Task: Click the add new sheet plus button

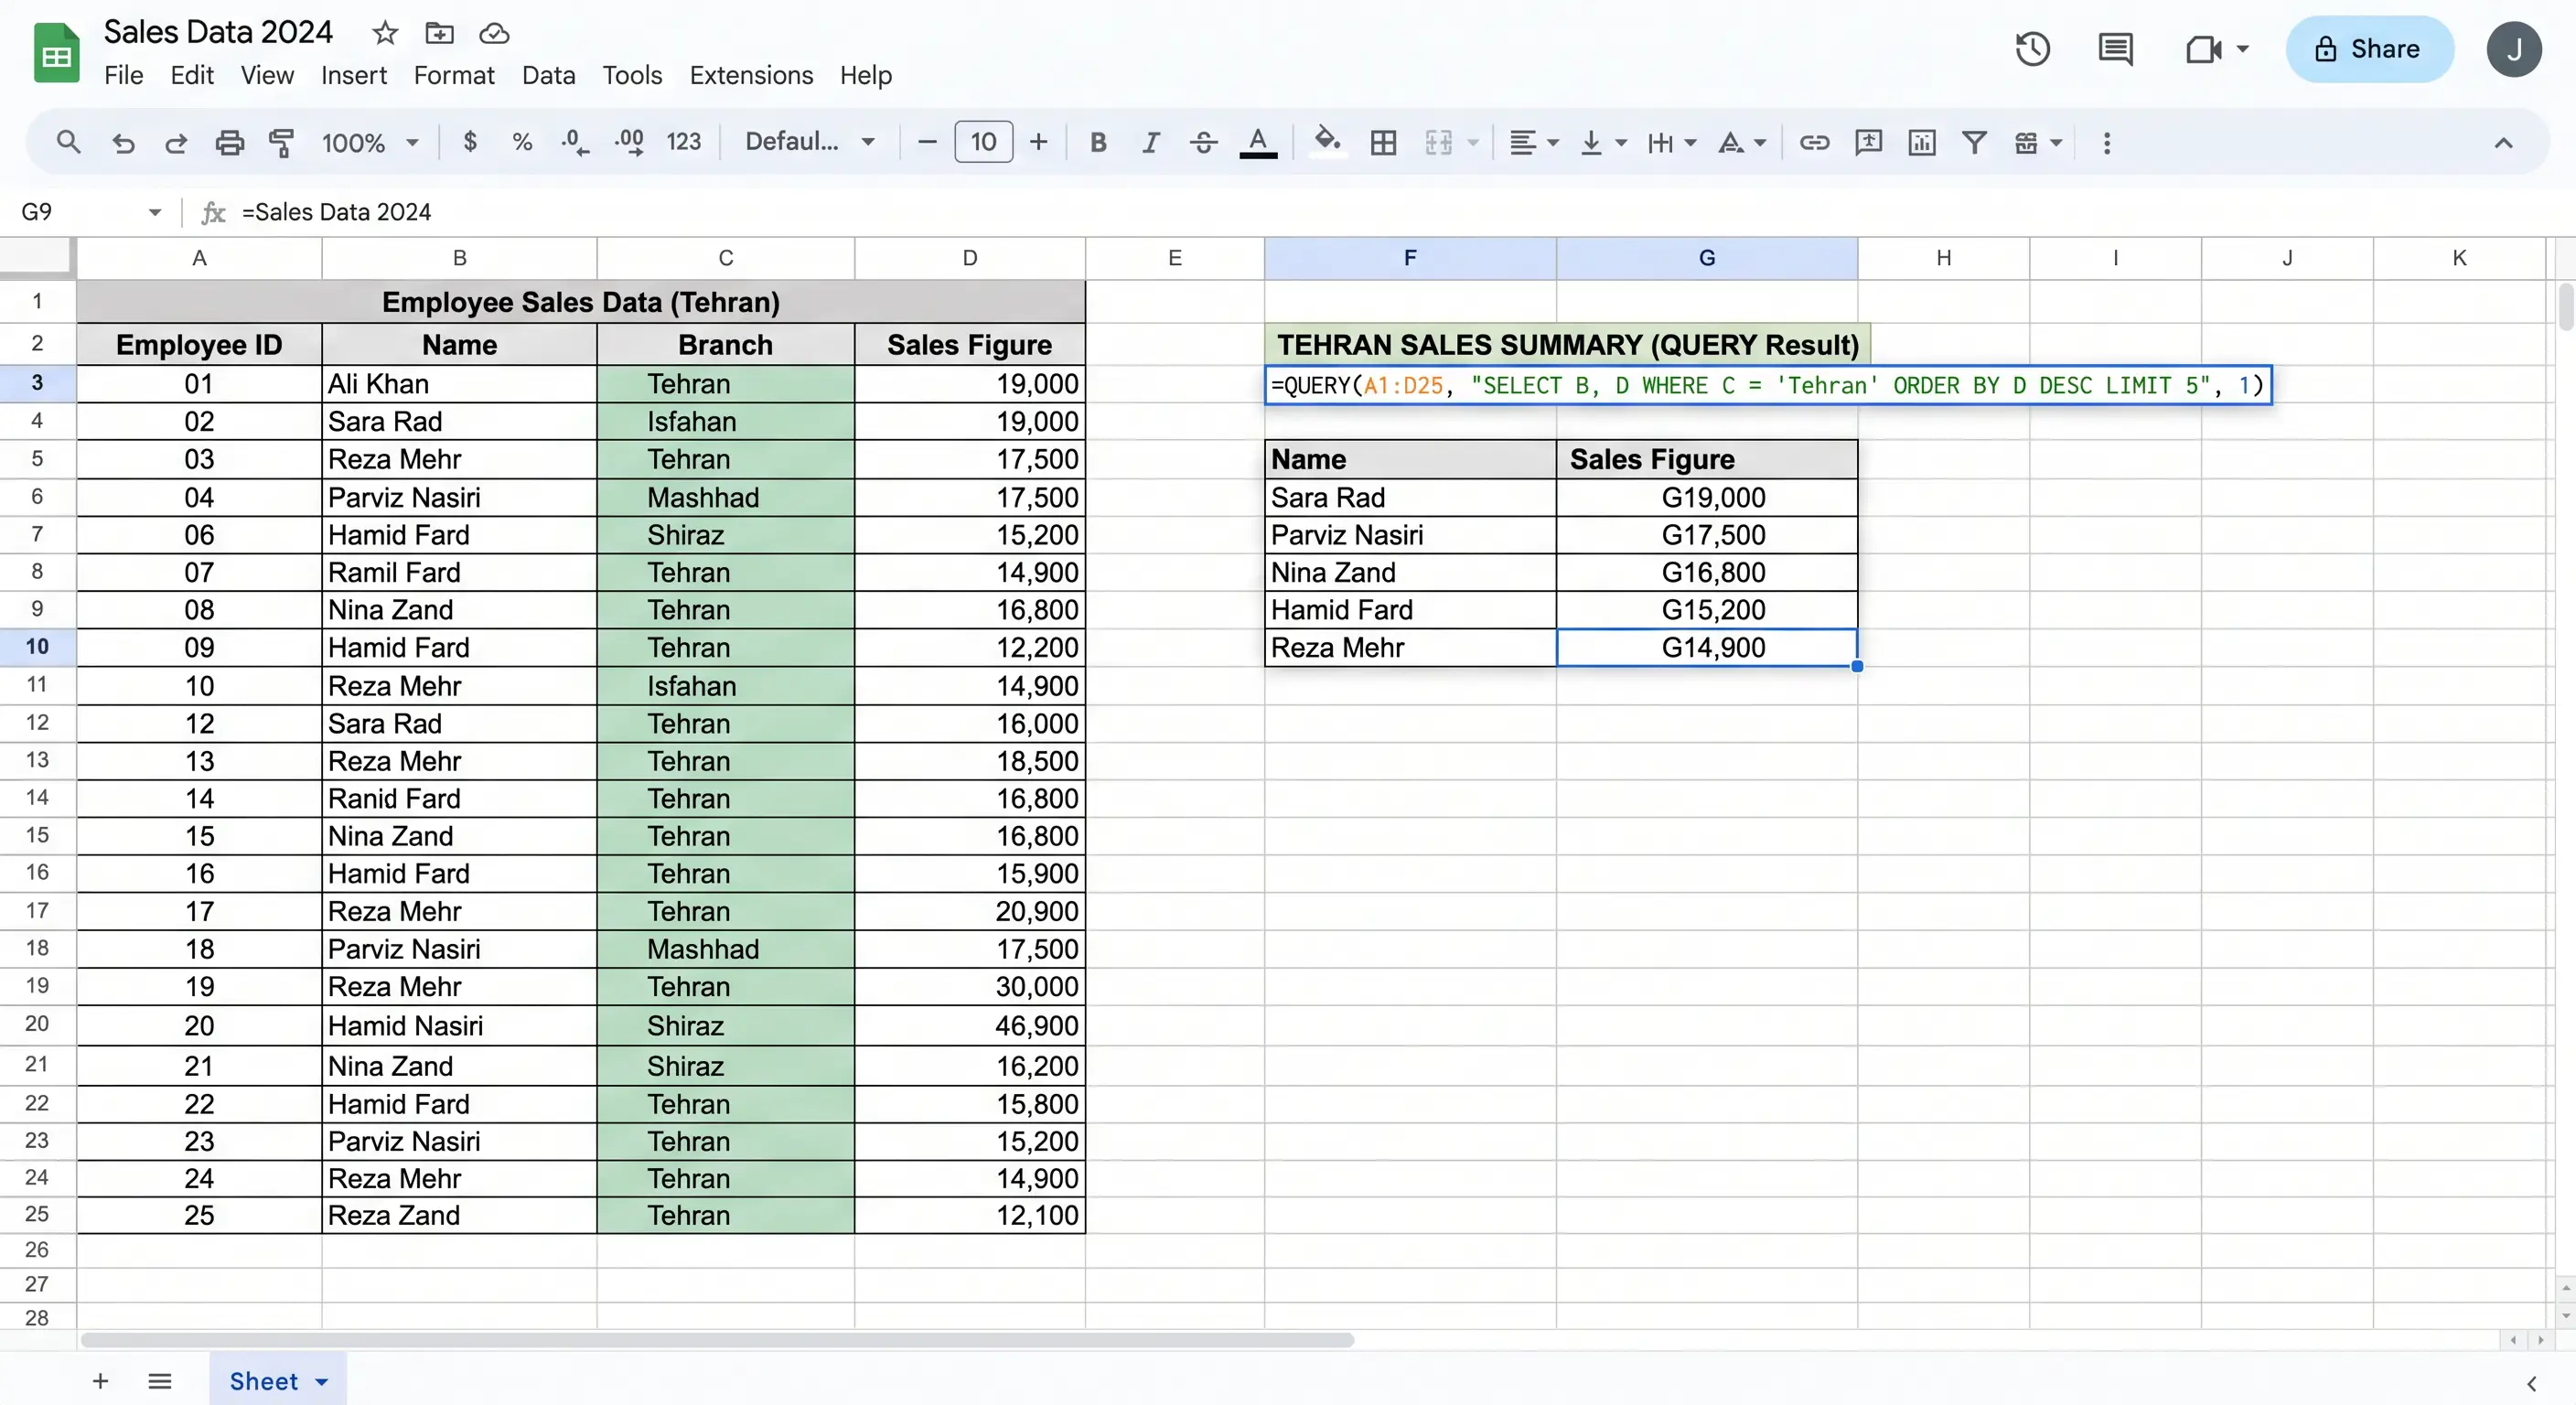Action: (100, 1381)
